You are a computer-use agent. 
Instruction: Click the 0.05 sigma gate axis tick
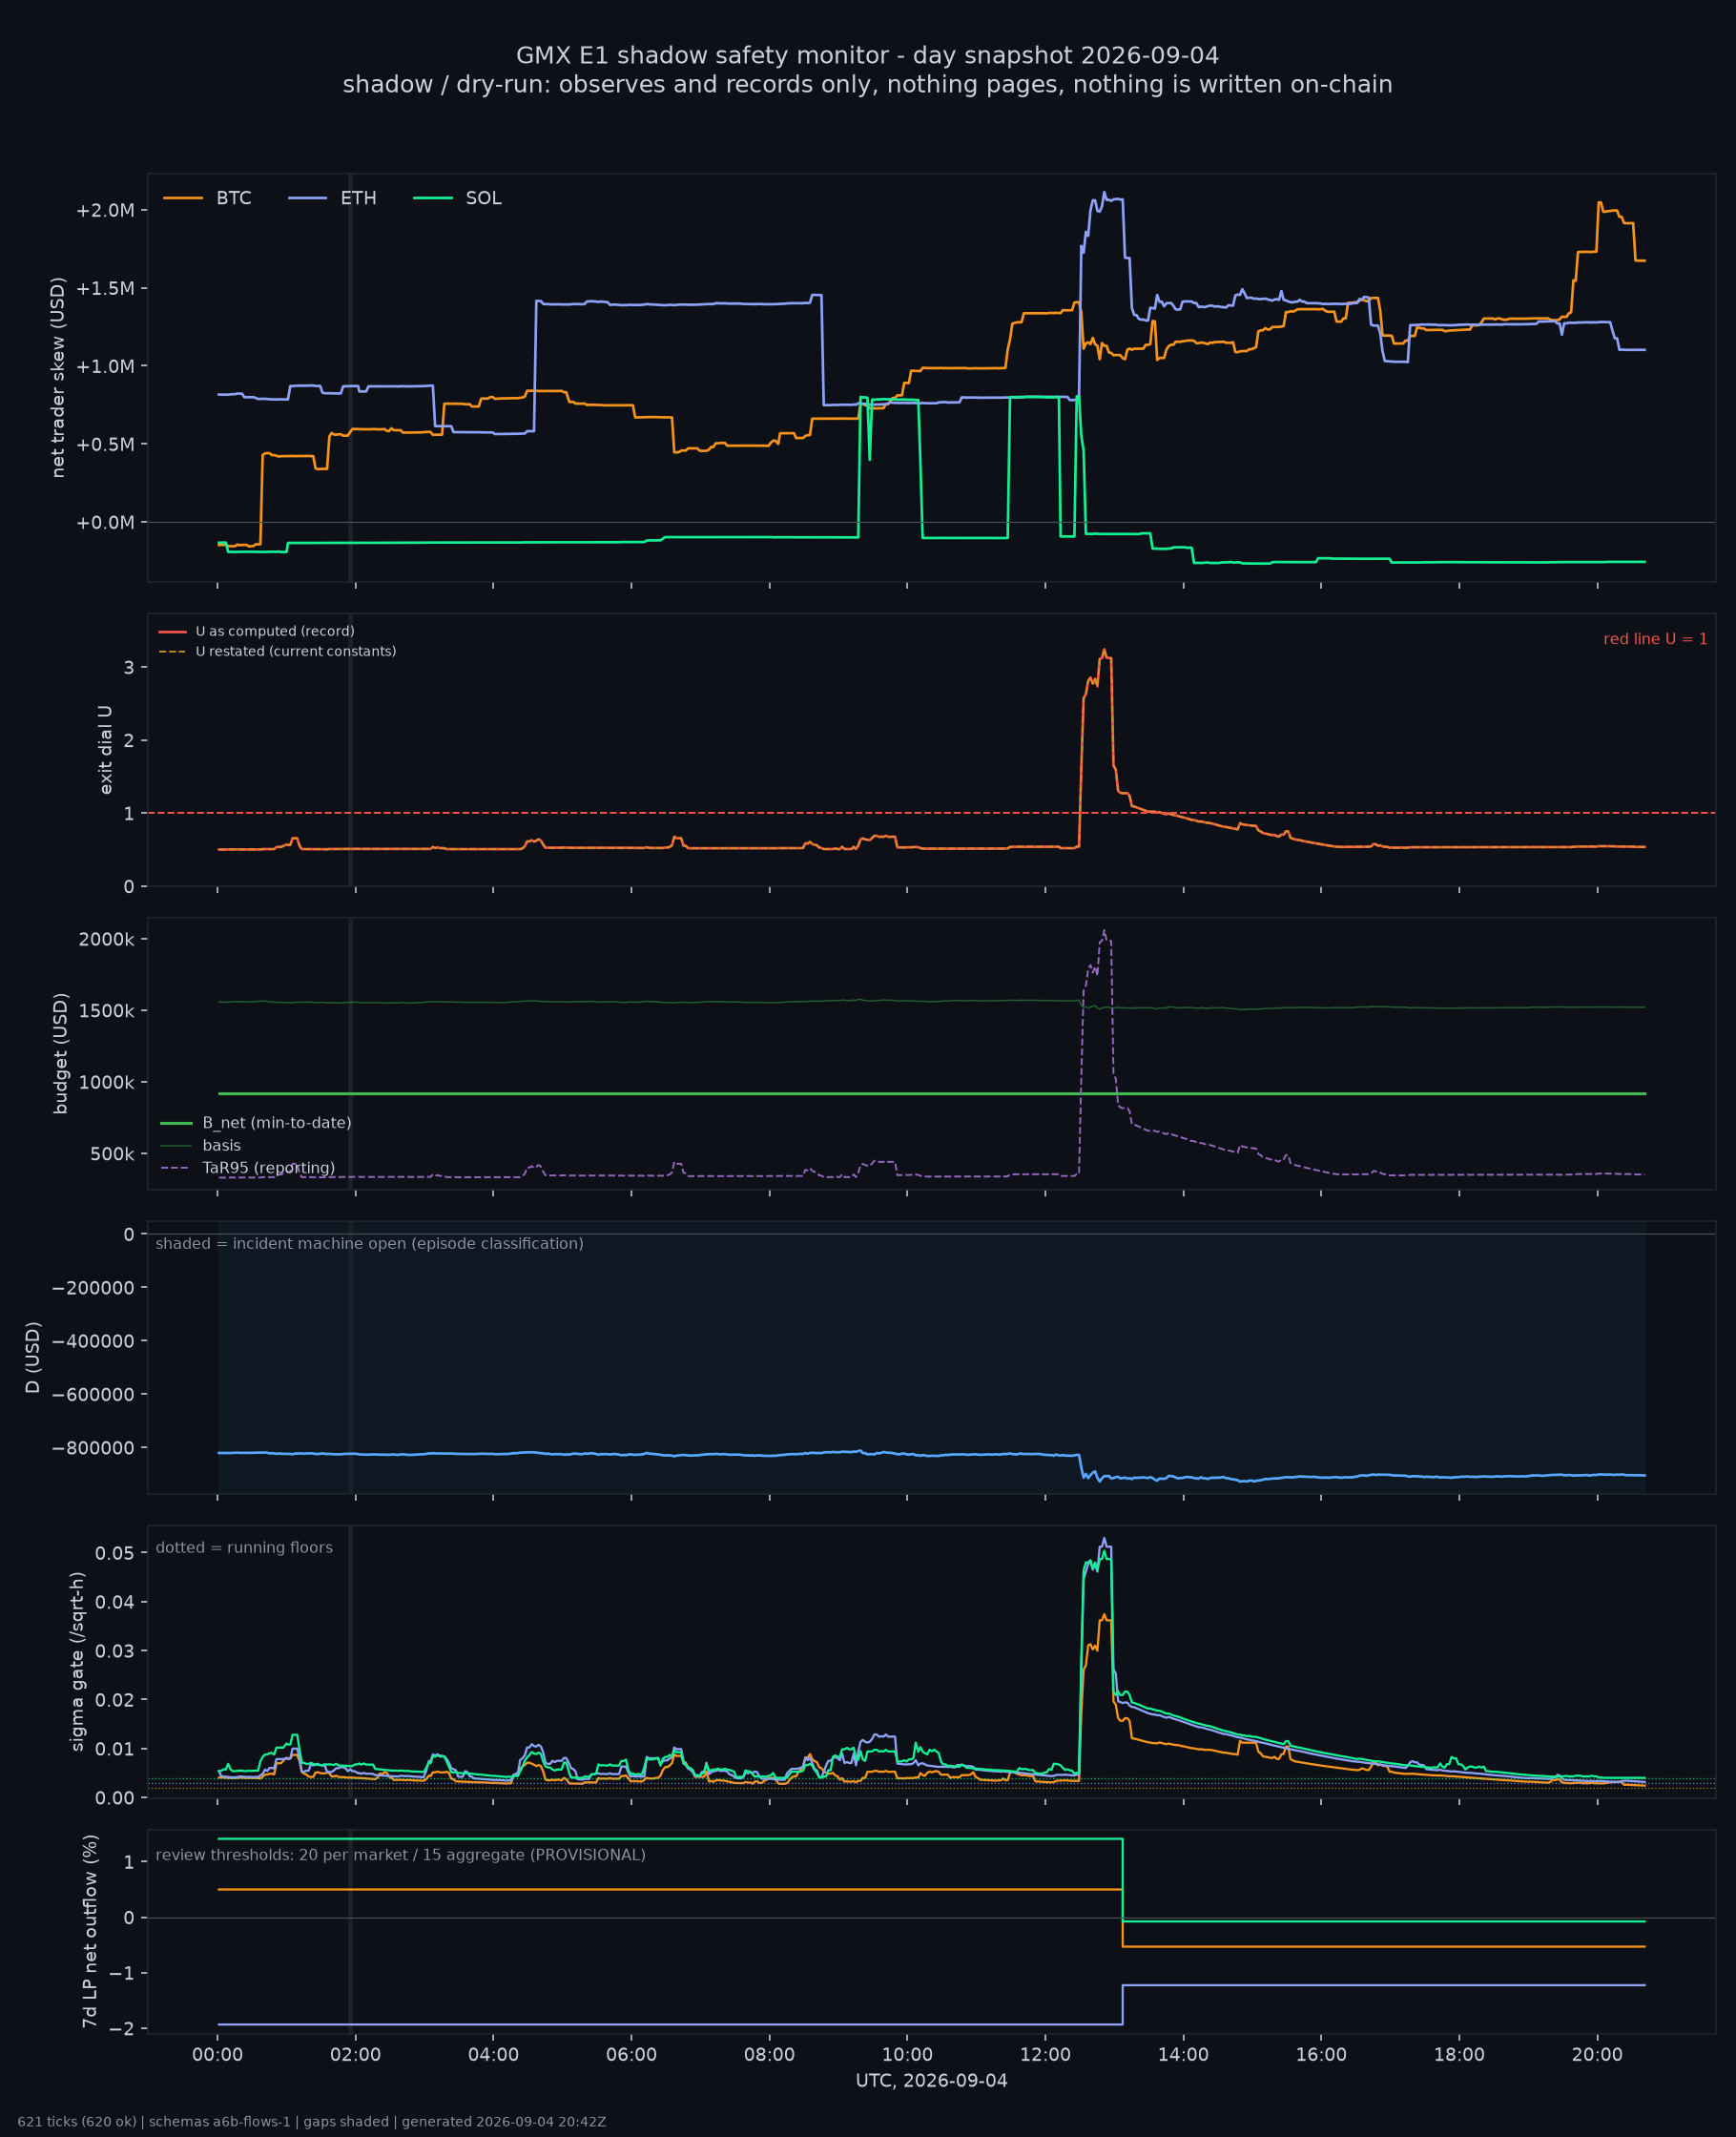click(115, 1553)
